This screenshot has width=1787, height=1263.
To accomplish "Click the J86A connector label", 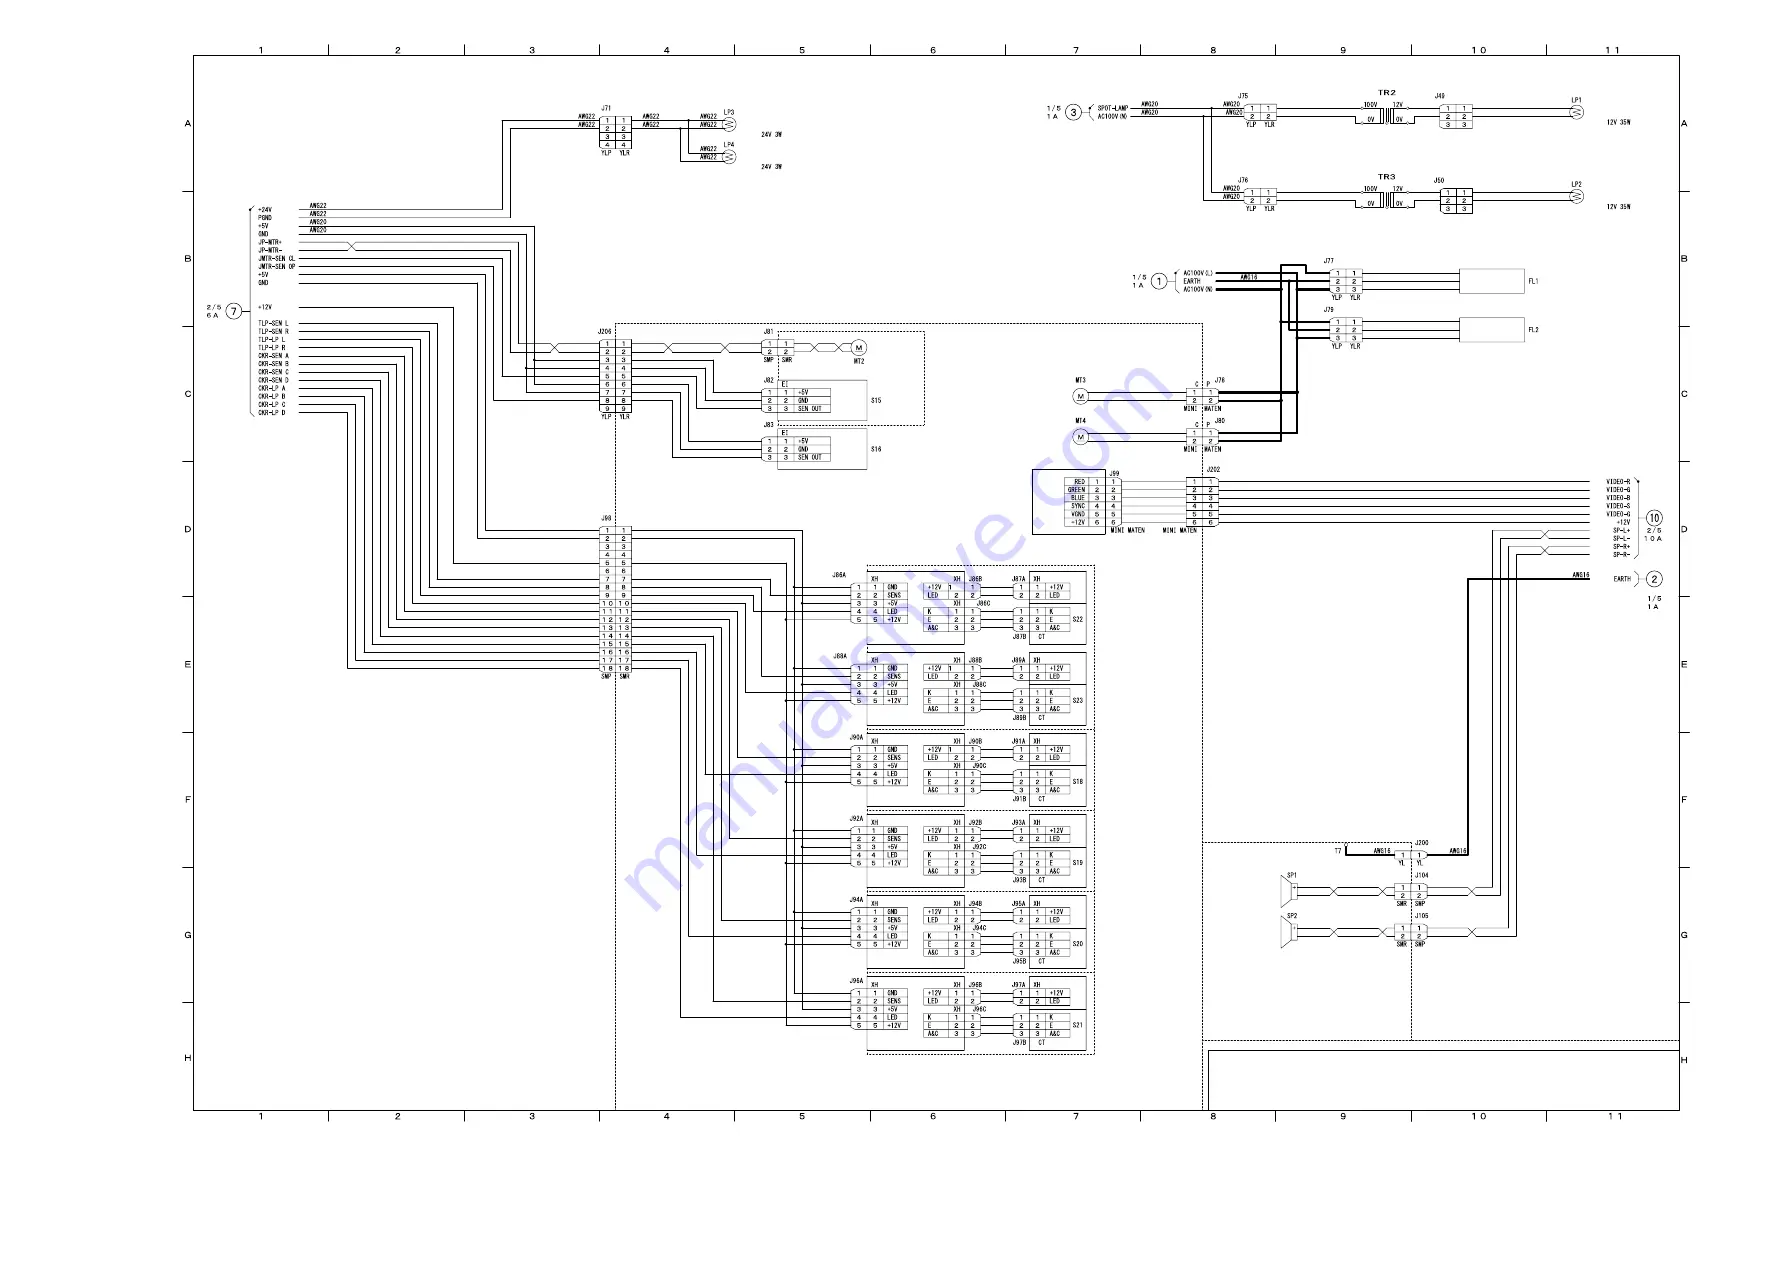I will pyautogui.click(x=840, y=575).
